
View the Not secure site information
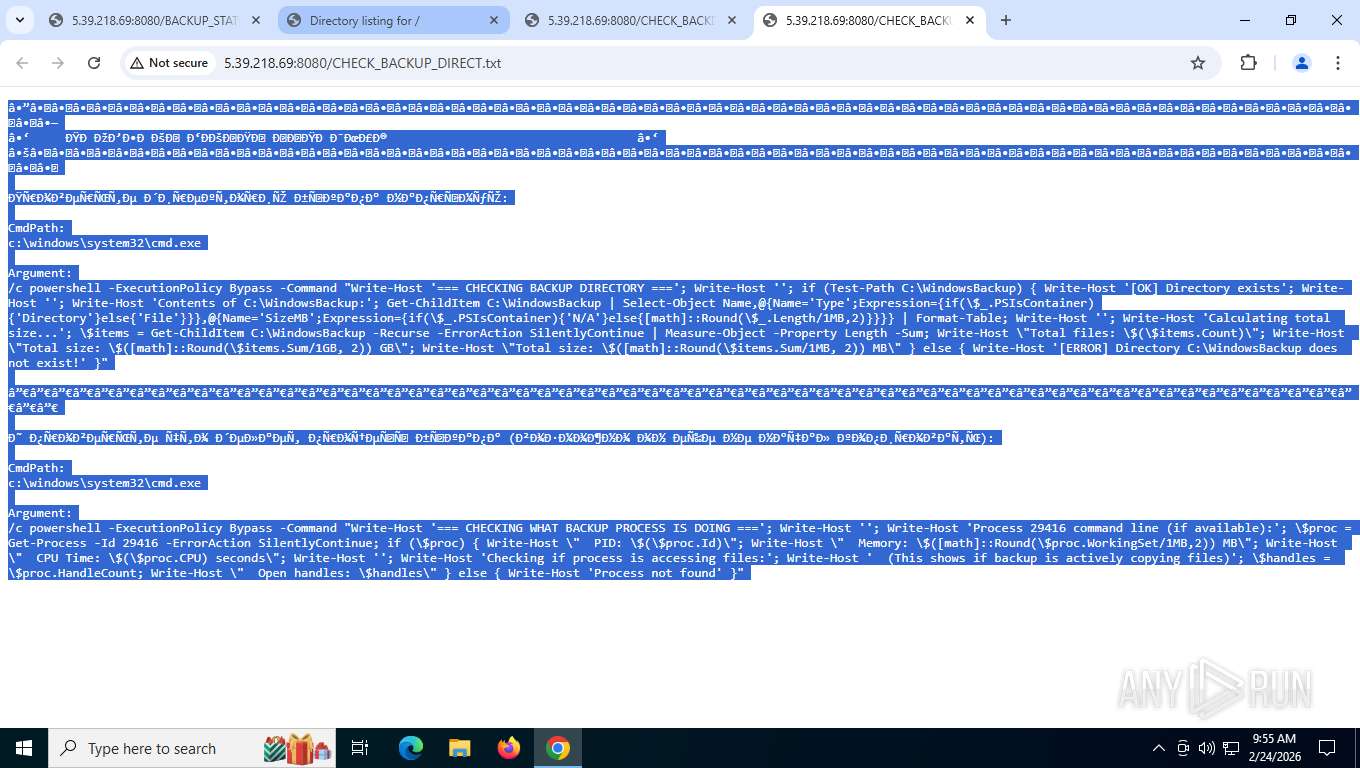[169, 63]
